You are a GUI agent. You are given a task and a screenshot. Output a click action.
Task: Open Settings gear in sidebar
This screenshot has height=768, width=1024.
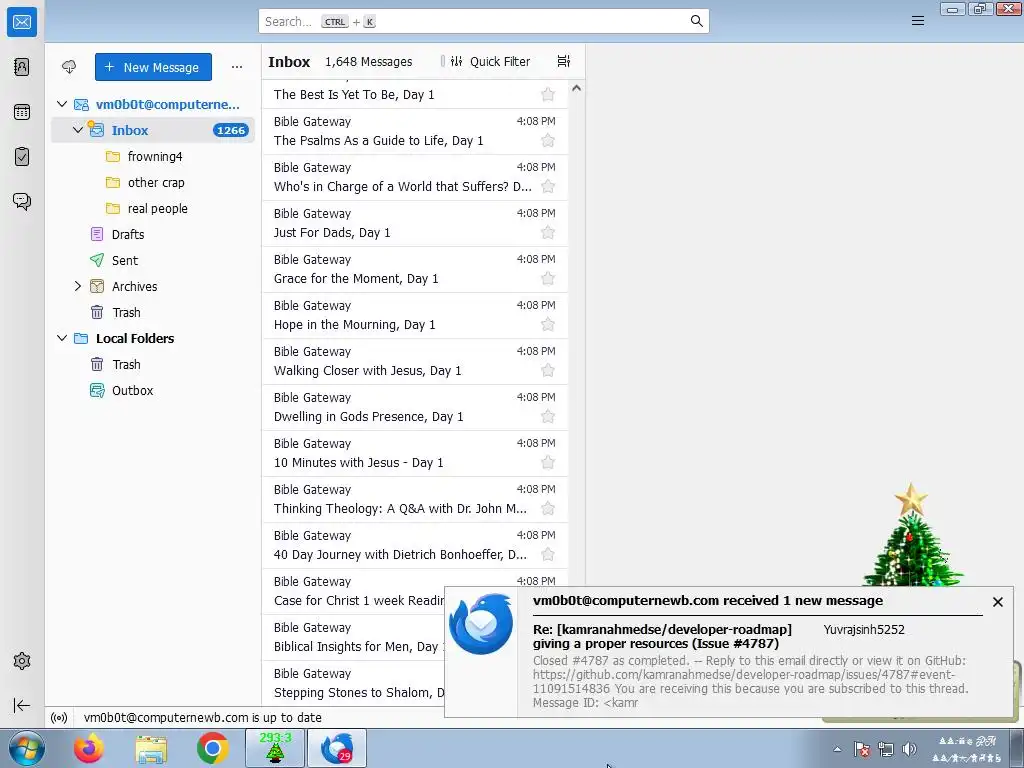coord(22,661)
